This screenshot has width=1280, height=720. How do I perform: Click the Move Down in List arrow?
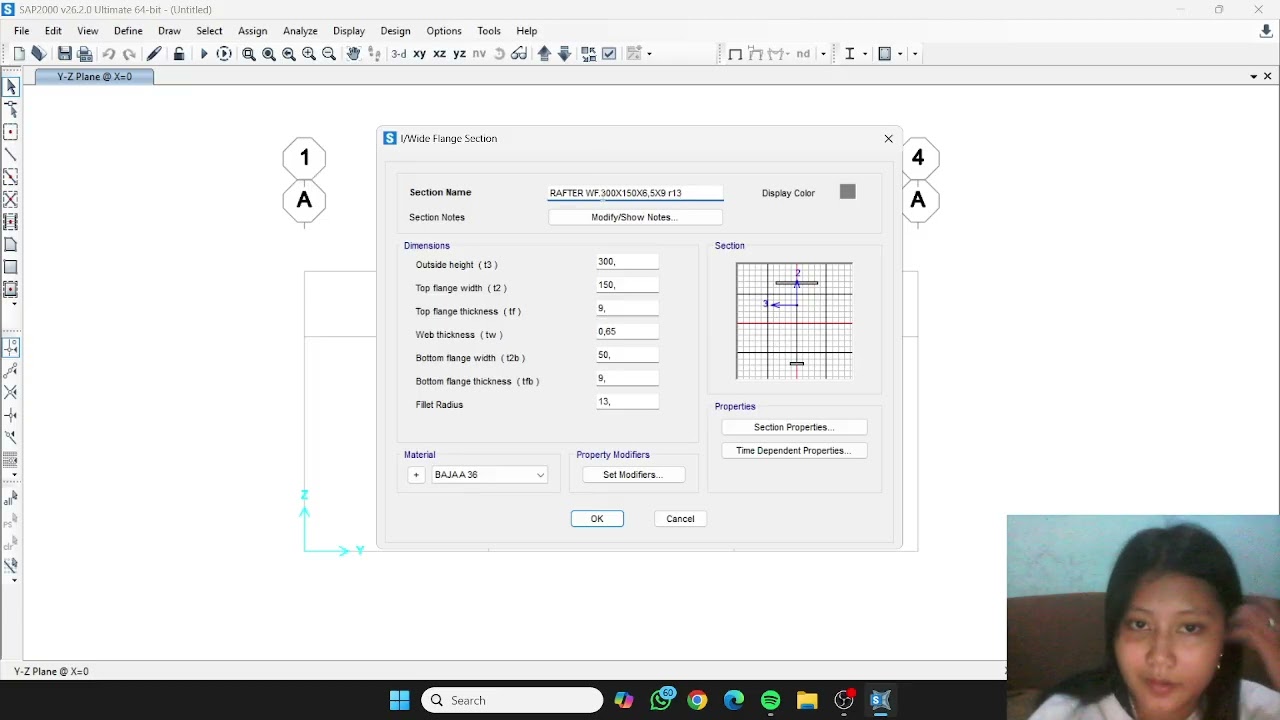(x=564, y=54)
